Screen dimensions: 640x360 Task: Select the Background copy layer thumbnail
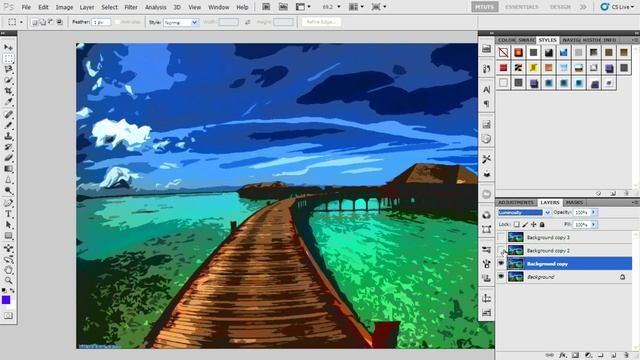coord(516,264)
